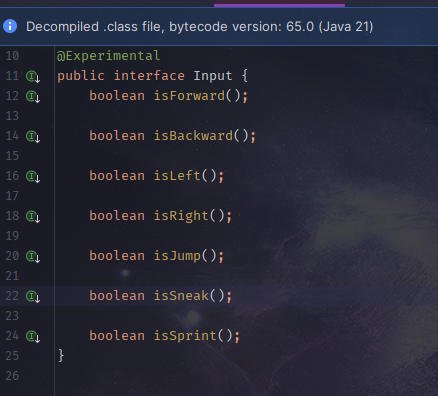Click line number 13 in the gutter
The height and width of the screenshot is (396, 438).
(12, 116)
